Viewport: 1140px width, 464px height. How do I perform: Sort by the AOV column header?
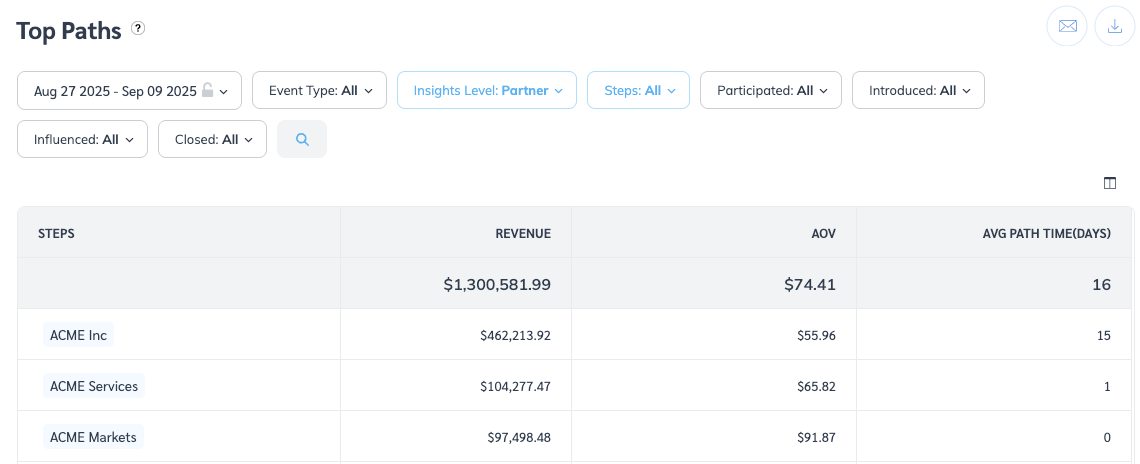823,233
